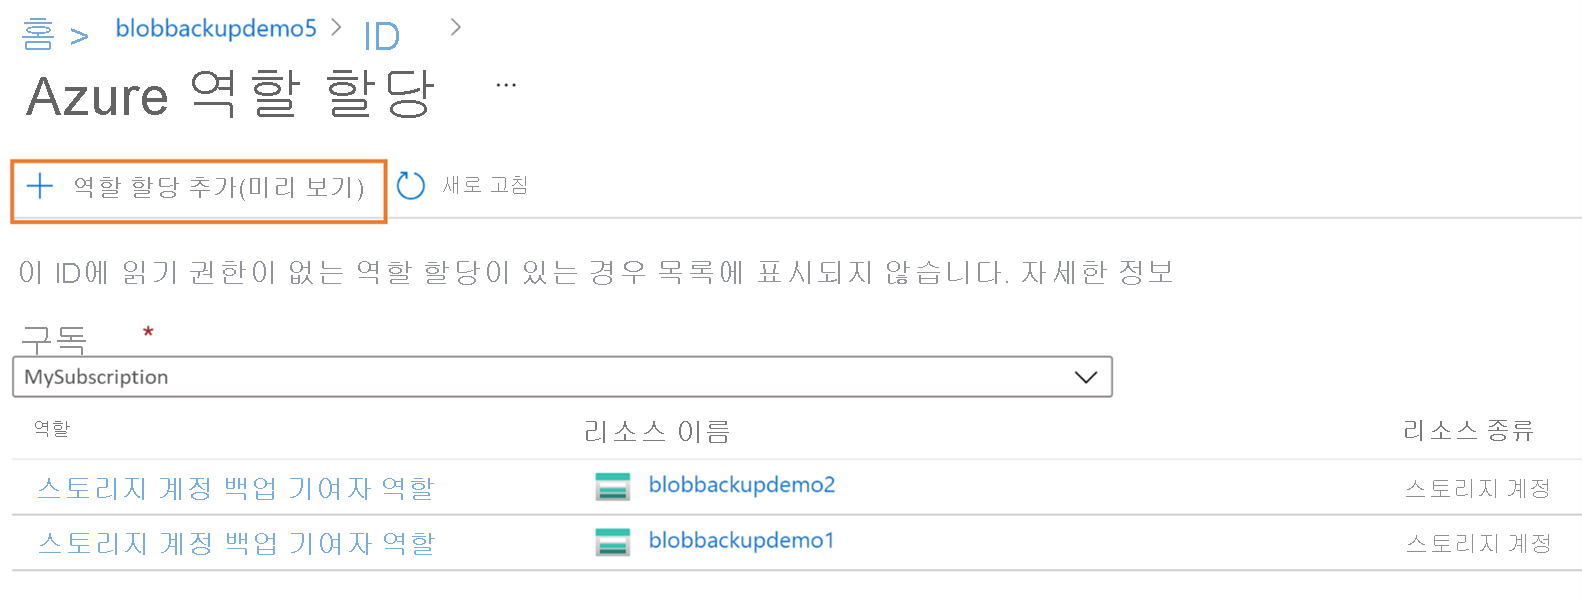Open the blobbackupdemo1 resource link
This screenshot has height=604, width=1582.
[742, 541]
